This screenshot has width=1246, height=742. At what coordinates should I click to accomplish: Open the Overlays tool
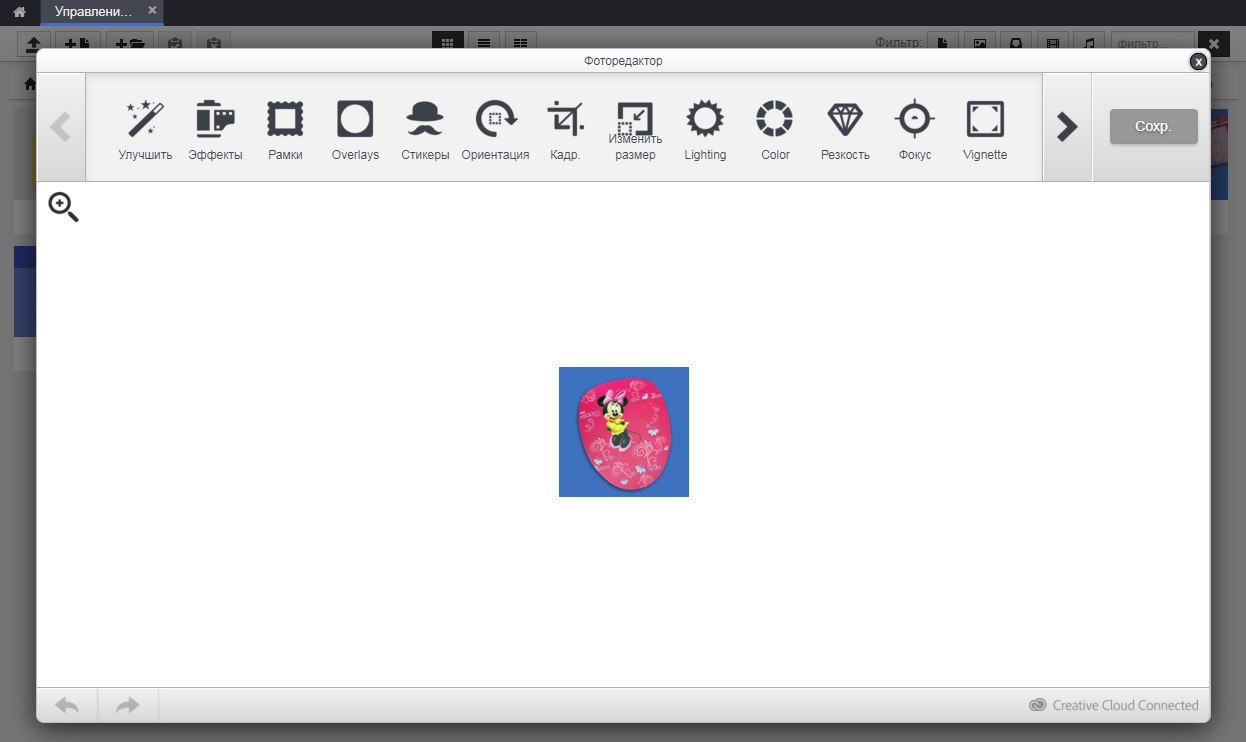355,130
